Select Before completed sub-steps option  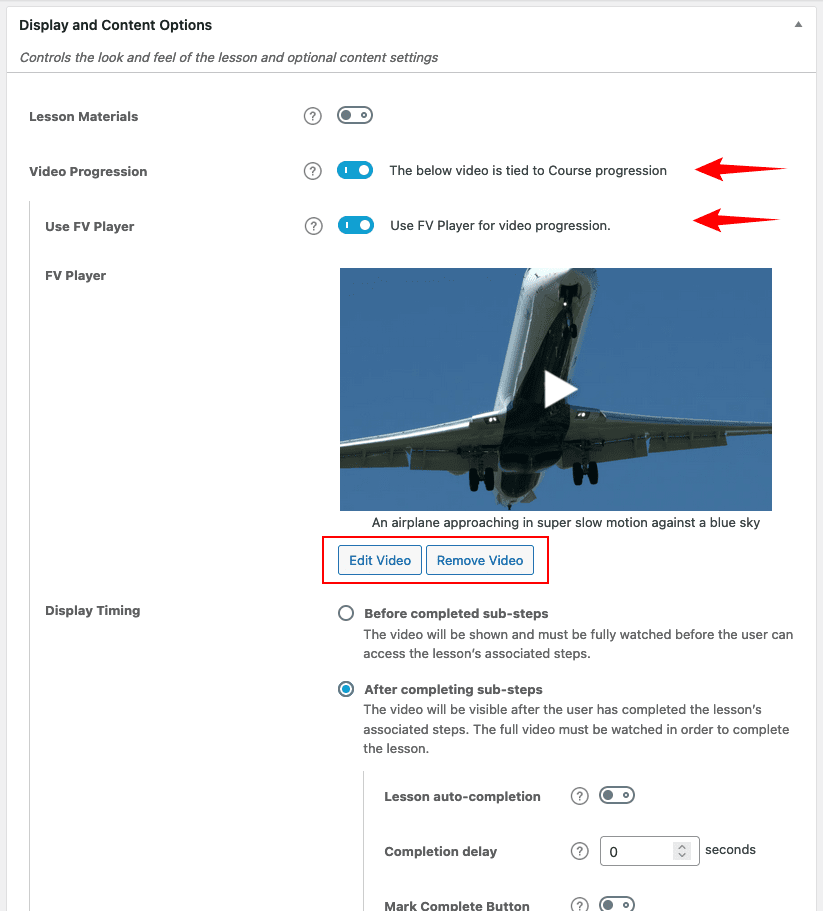click(346, 613)
